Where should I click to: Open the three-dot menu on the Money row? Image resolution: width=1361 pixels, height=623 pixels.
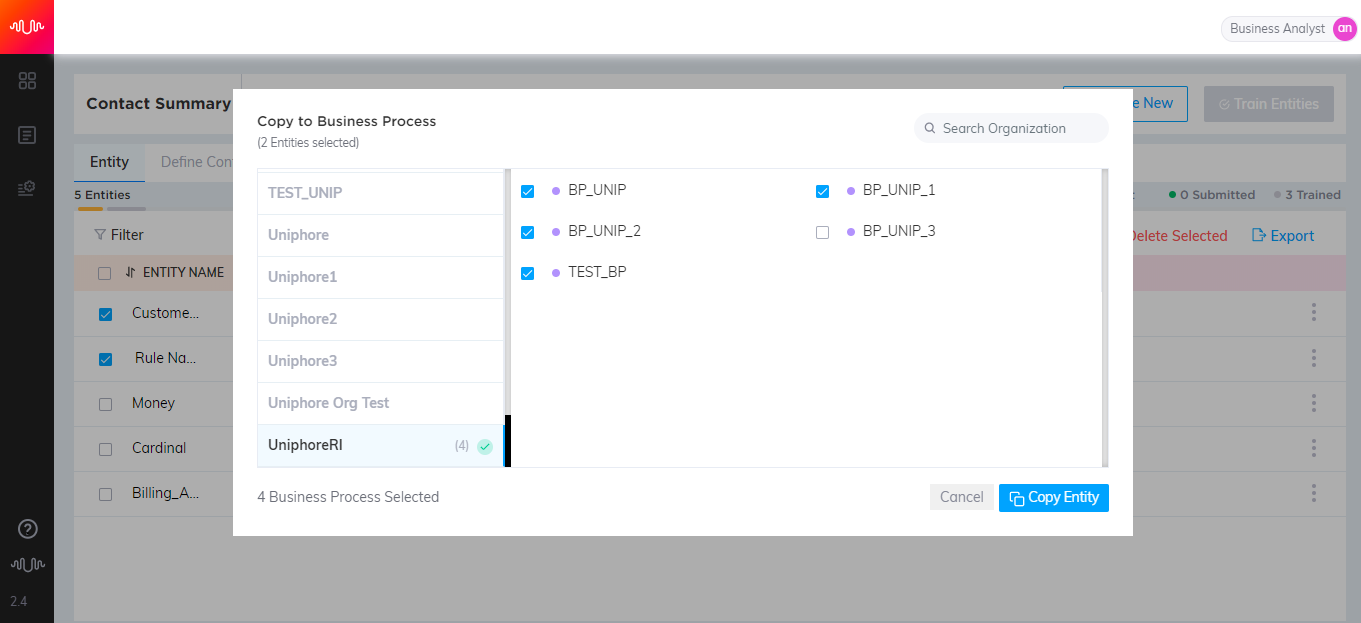(x=1313, y=403)
